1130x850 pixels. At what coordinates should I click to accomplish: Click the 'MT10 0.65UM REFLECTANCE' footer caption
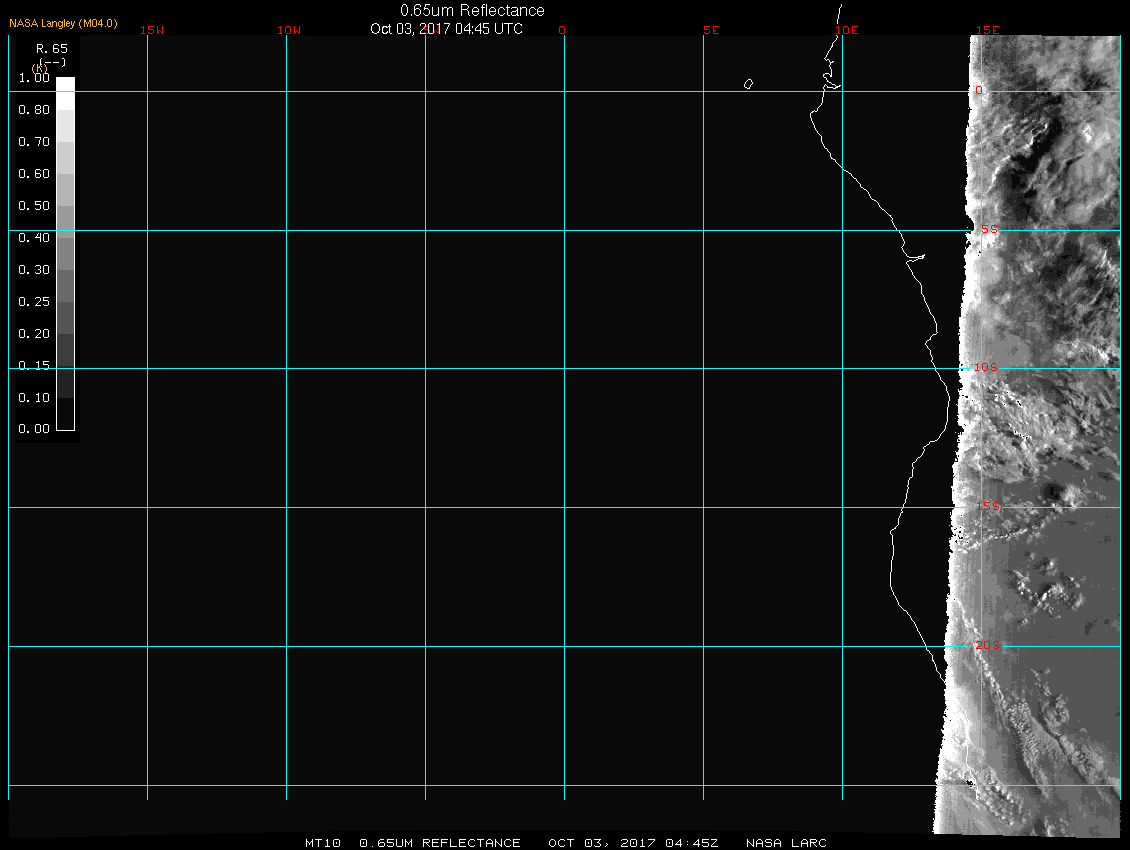click(x=412, y=843)
